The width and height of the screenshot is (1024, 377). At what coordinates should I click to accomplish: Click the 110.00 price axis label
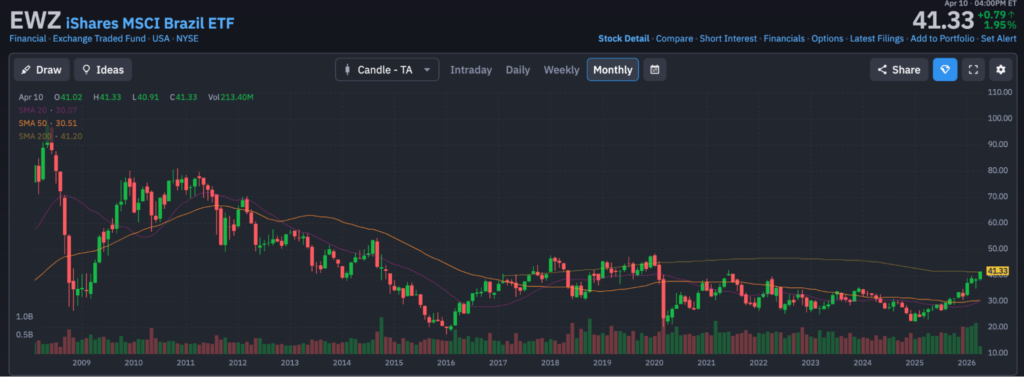point(999,93)
